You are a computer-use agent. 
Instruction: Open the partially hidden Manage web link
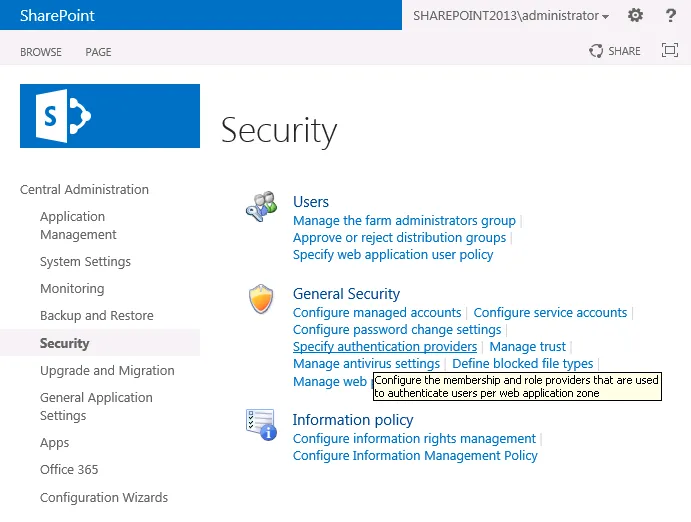point(330,381)
